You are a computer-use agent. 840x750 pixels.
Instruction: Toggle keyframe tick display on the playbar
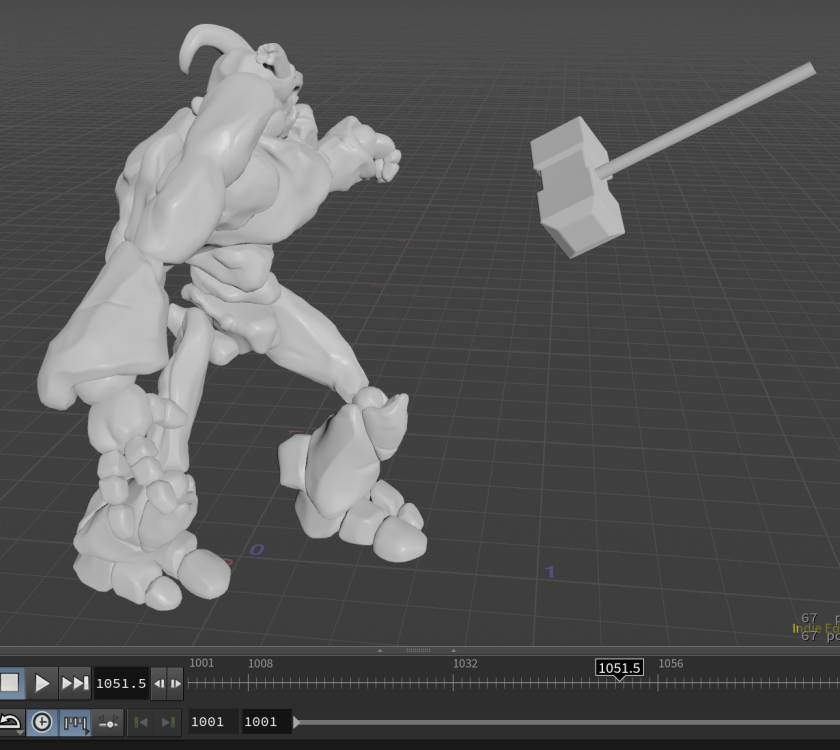pos(76,721)
